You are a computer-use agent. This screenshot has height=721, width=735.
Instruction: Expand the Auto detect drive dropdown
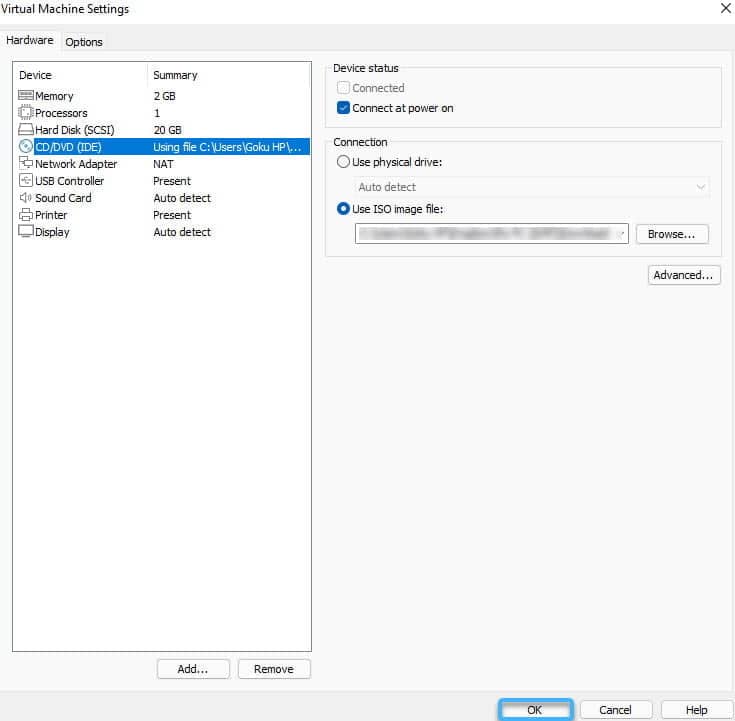699,187
